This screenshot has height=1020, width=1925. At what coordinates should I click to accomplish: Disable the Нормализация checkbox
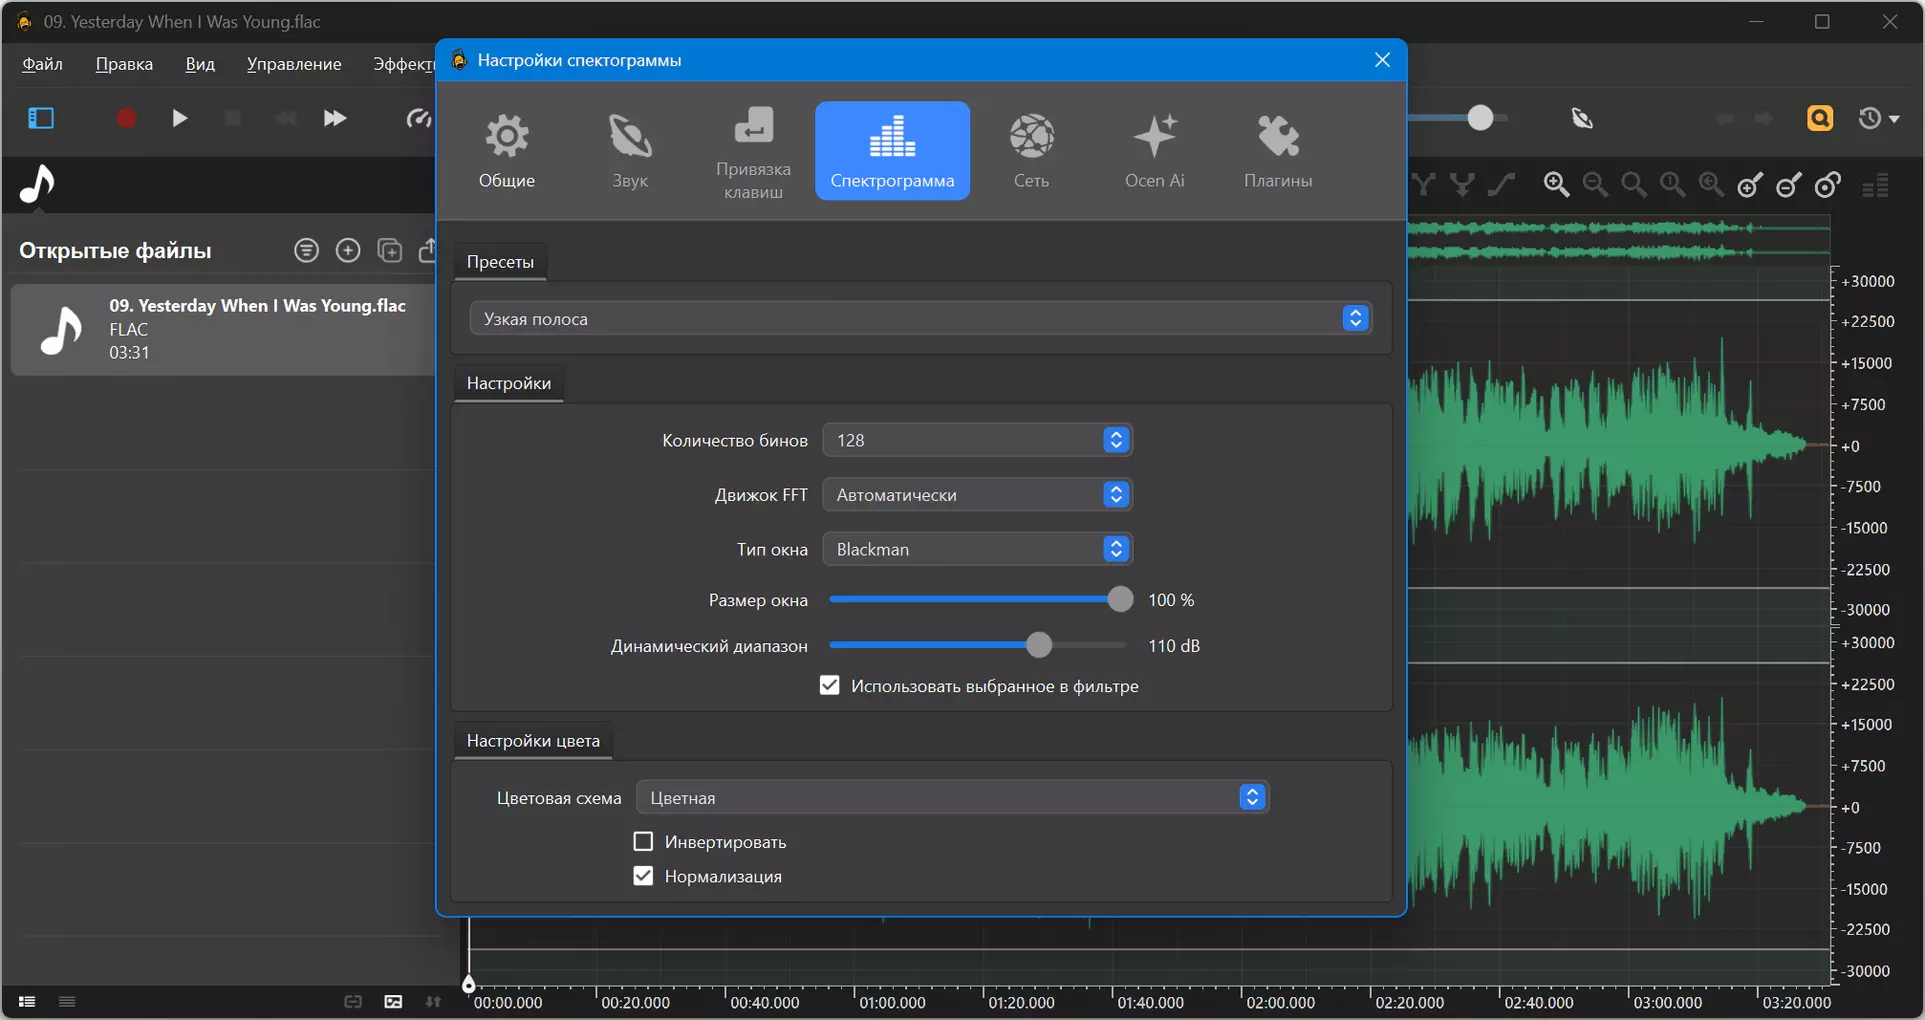[643, 876]
